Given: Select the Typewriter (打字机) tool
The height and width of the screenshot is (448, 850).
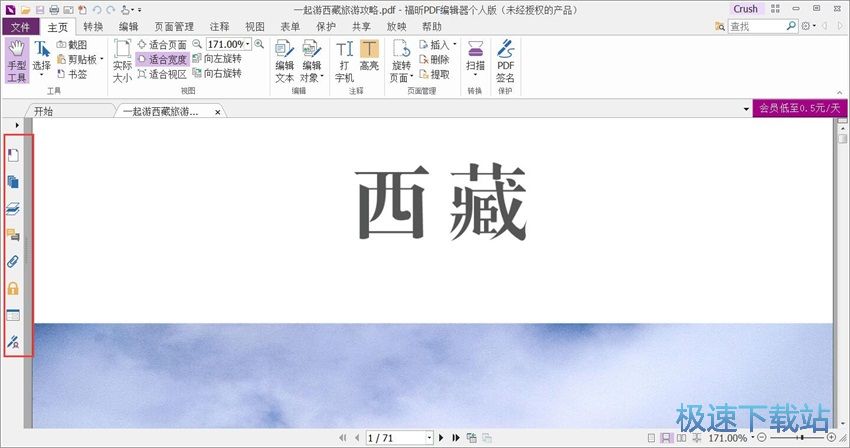Looking at the screenshot, I should coord(344,61).
